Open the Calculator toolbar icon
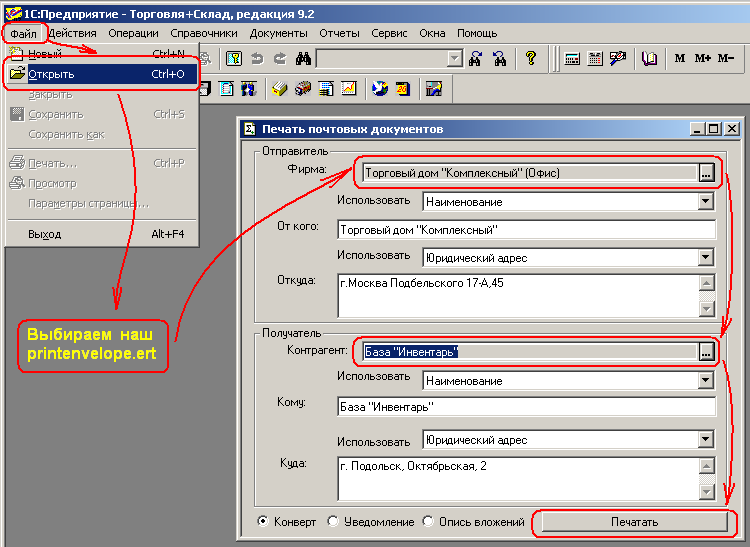 coord(572,59)
